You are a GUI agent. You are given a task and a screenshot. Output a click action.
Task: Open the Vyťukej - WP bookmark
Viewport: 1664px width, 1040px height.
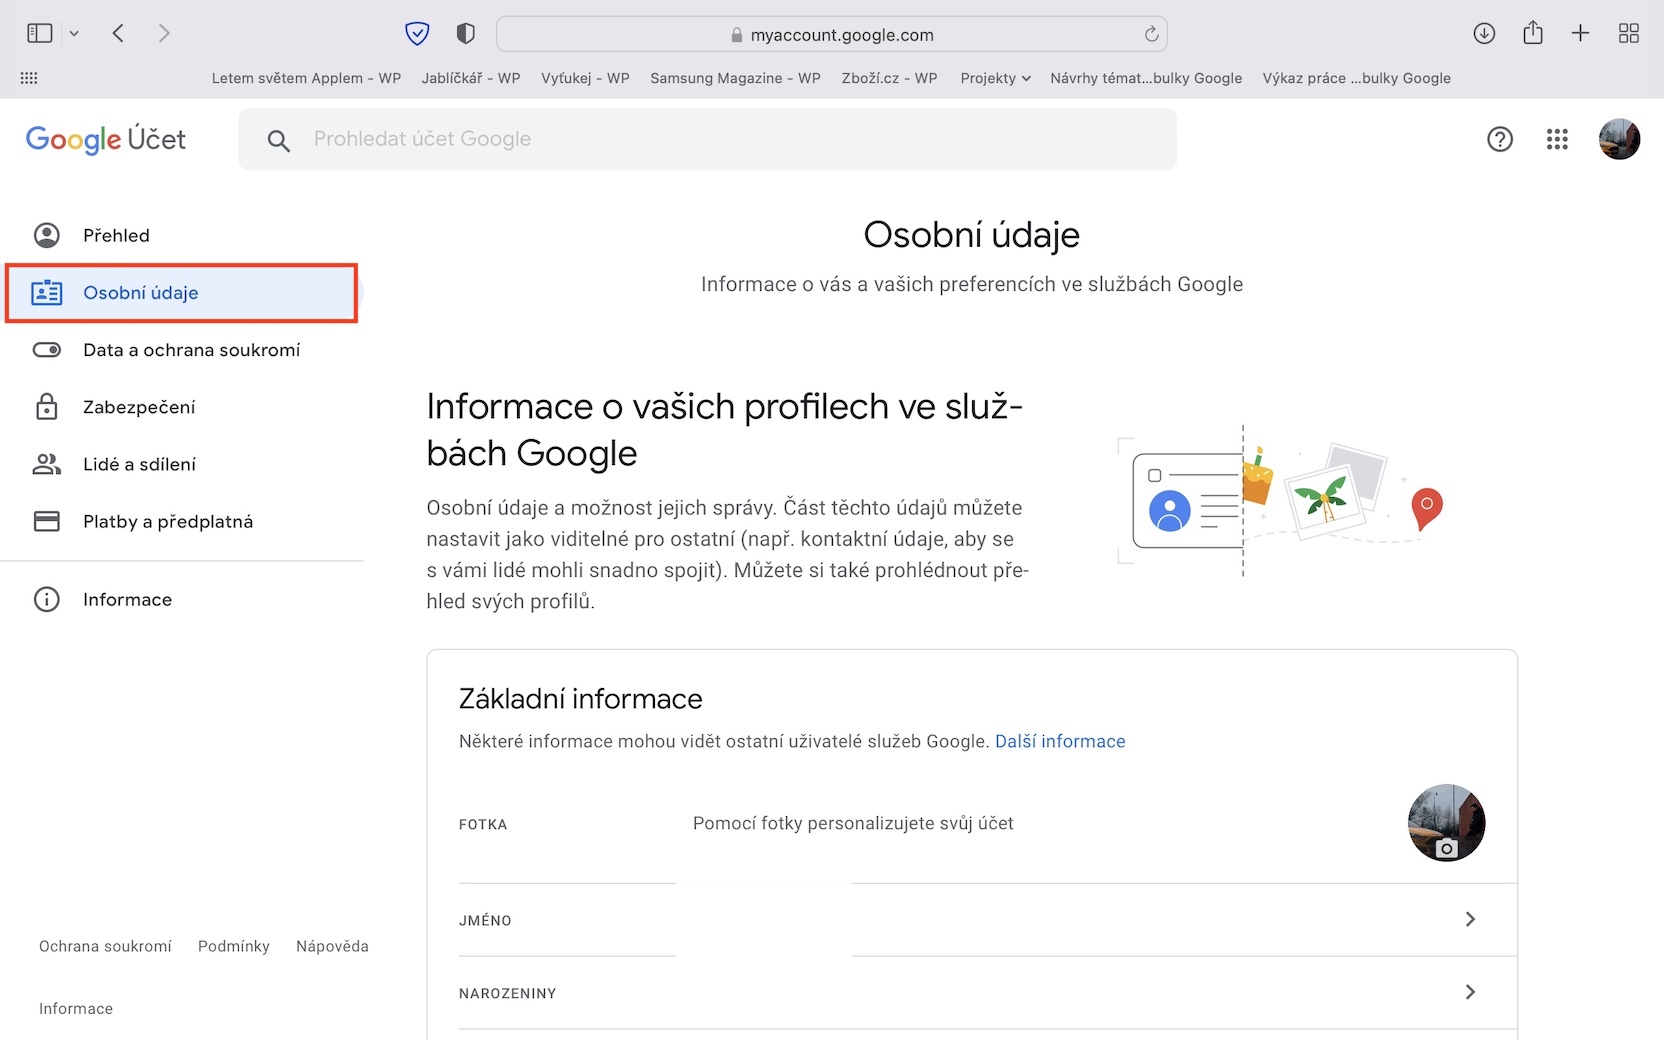[x=585, y=78]
